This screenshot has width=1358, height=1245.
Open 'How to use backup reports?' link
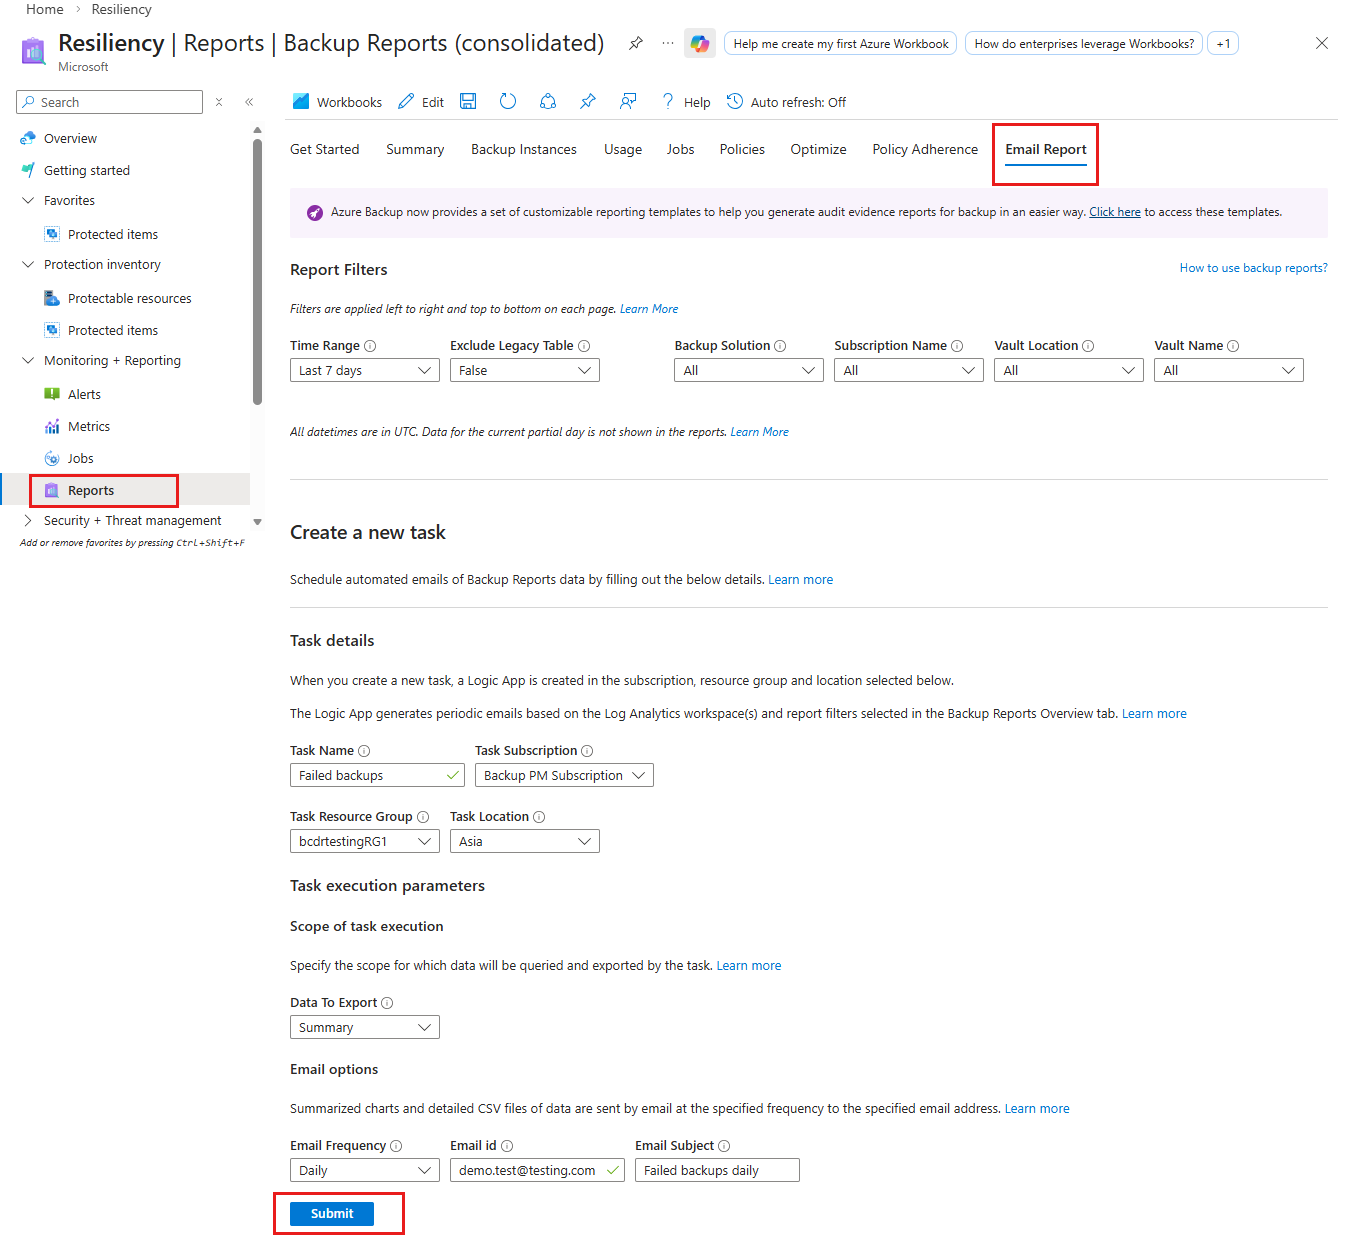1254,268
